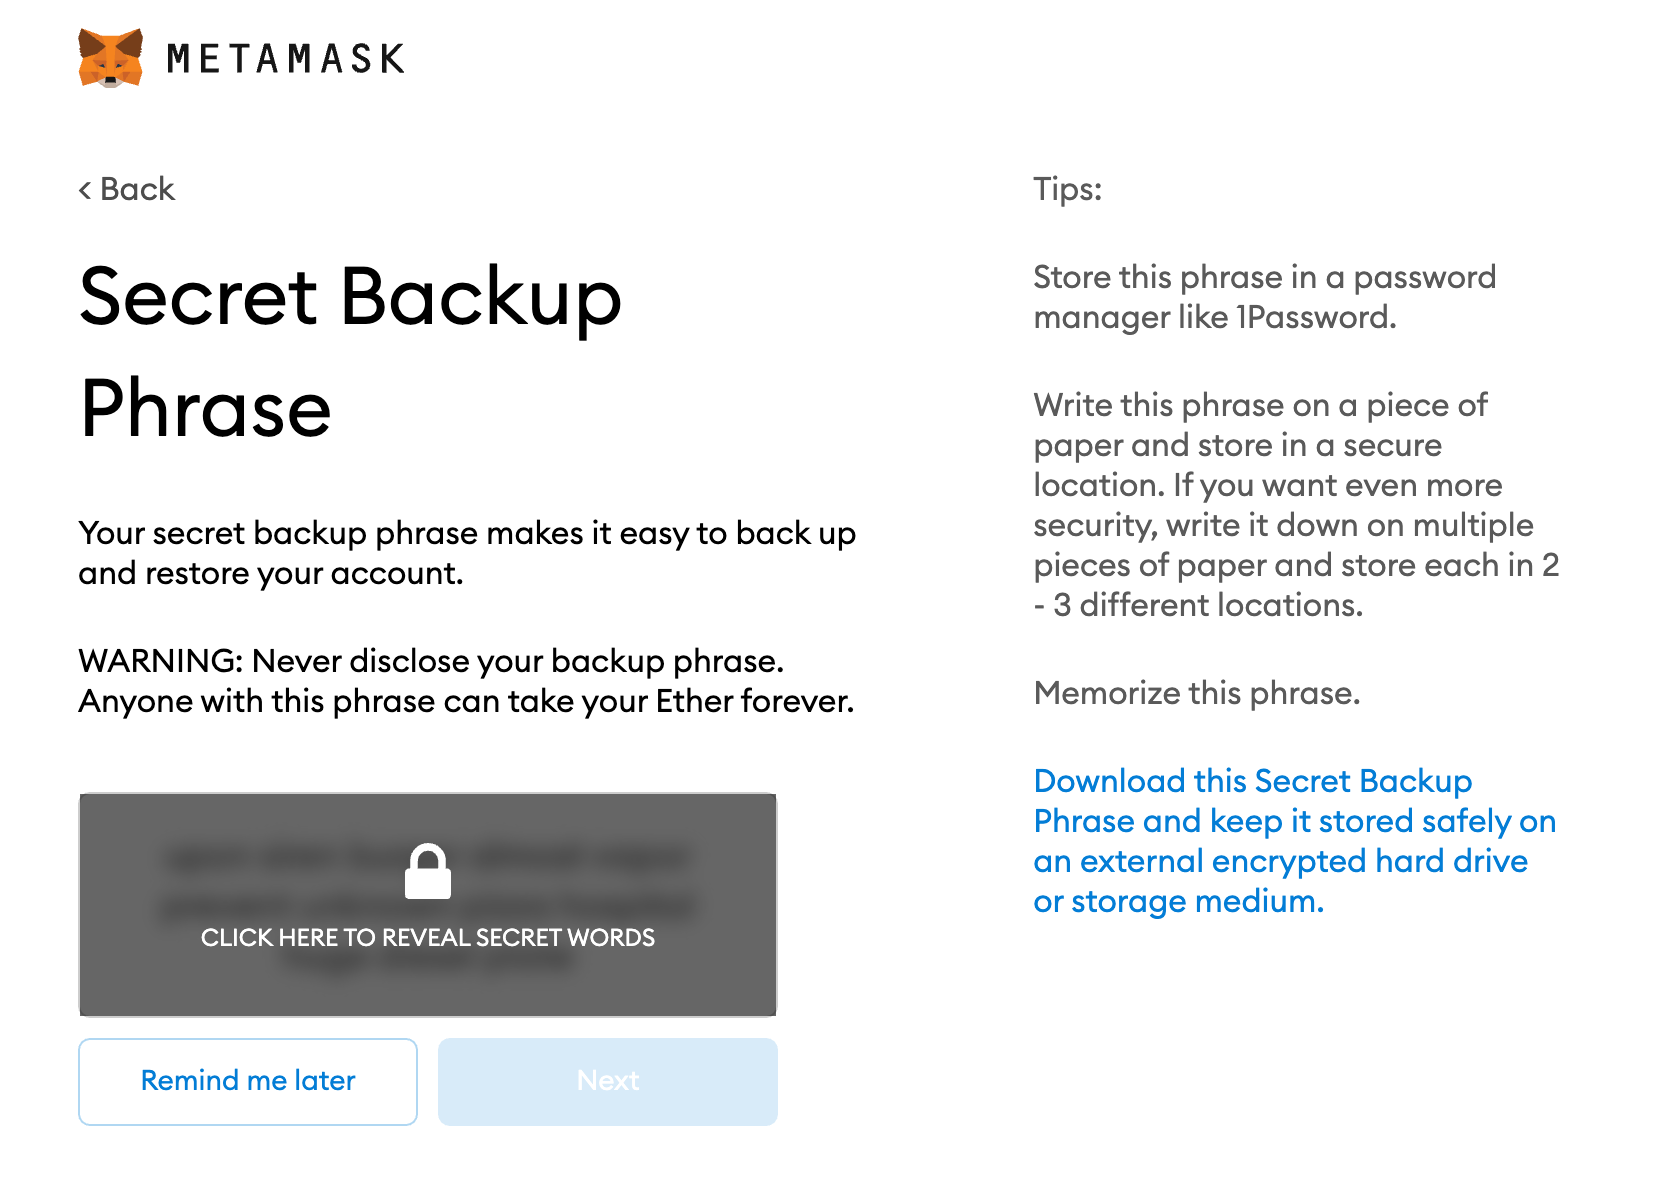Choose Remind me later
The width and height of the screenshot is (1680, 1180).
pos(248,1081)
